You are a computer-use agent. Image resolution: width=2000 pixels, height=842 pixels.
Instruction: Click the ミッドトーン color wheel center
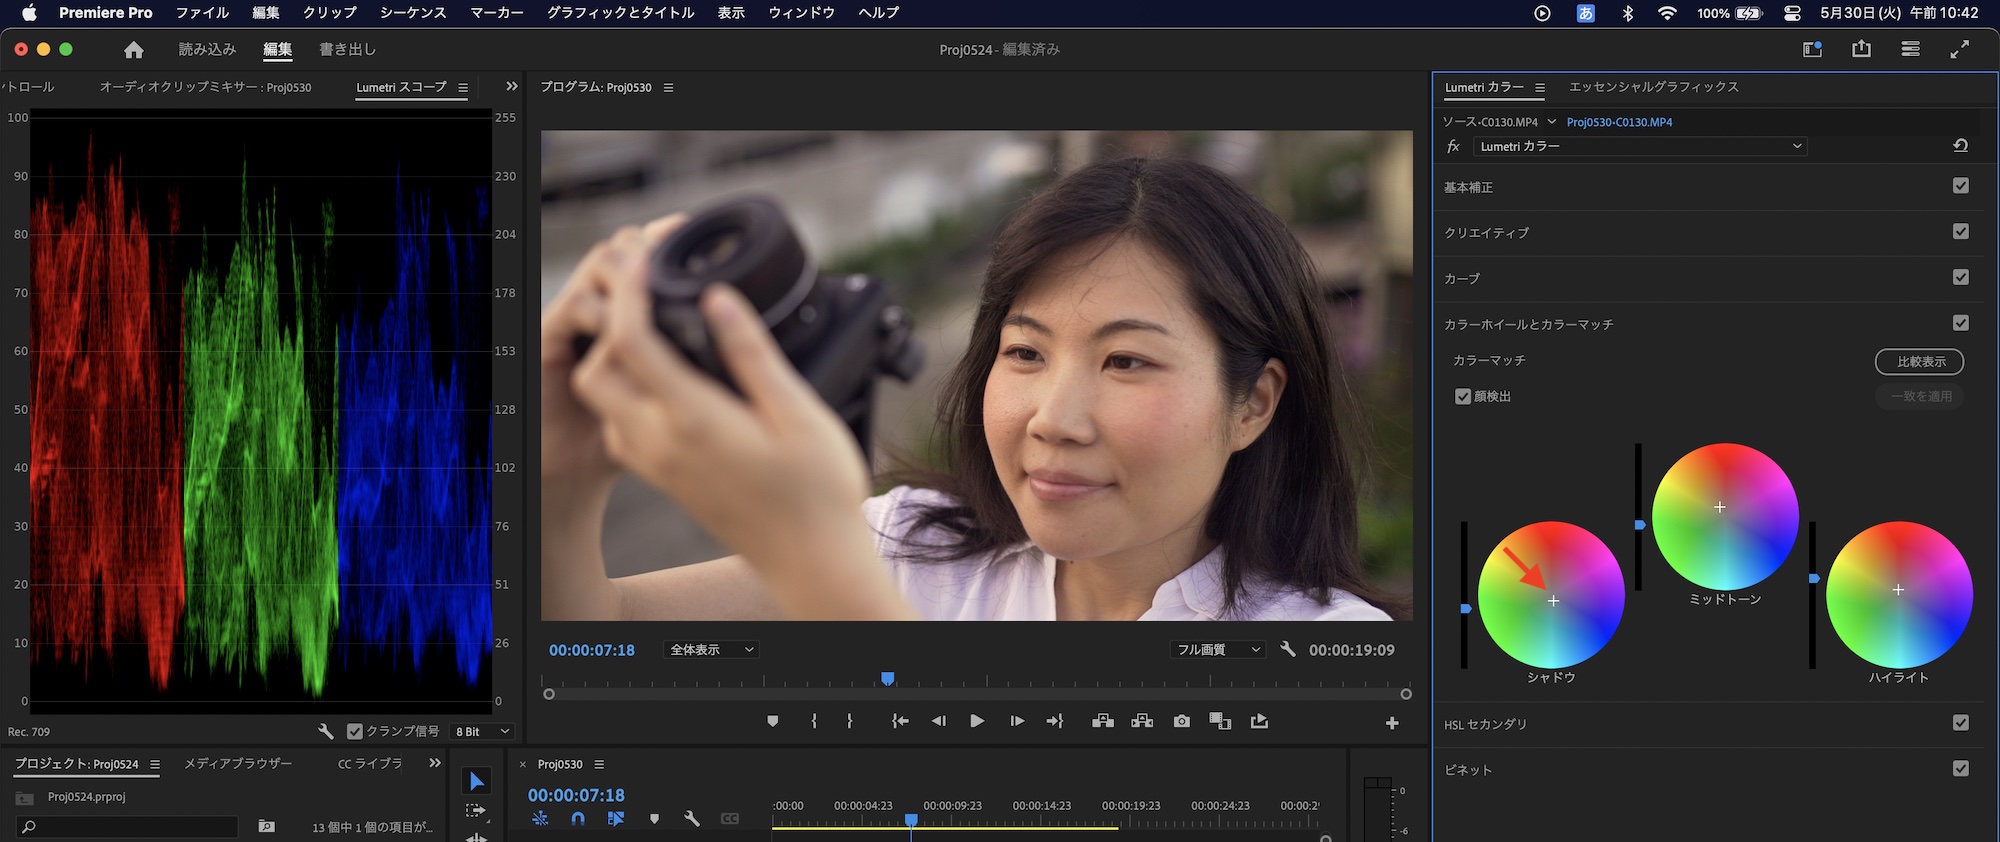[1720, 507]
